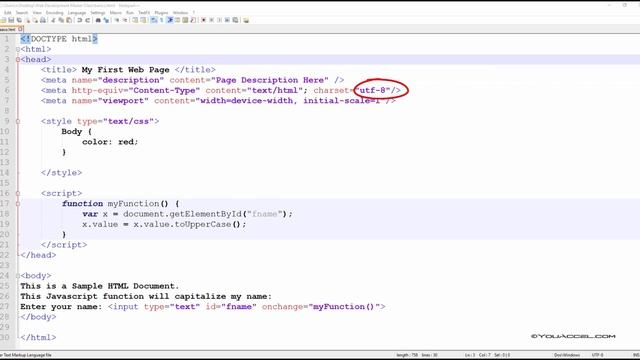Open the Run menu
The width and height of the screenshot is (640, 360).
point(130,13)
